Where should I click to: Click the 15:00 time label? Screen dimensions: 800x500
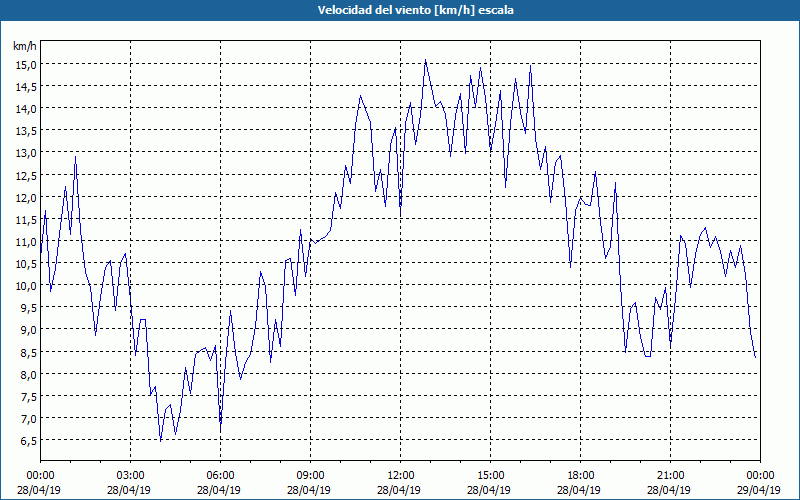pos(490,476)
